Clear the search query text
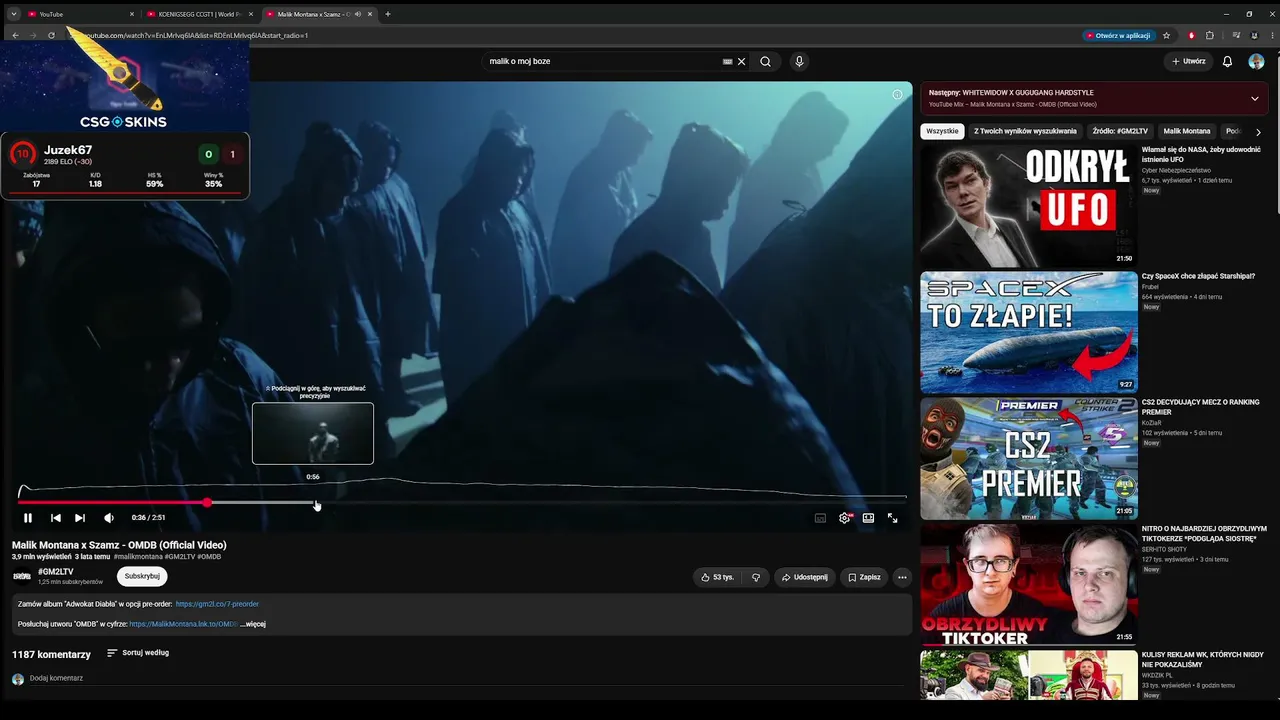 [x=742, y=61]
